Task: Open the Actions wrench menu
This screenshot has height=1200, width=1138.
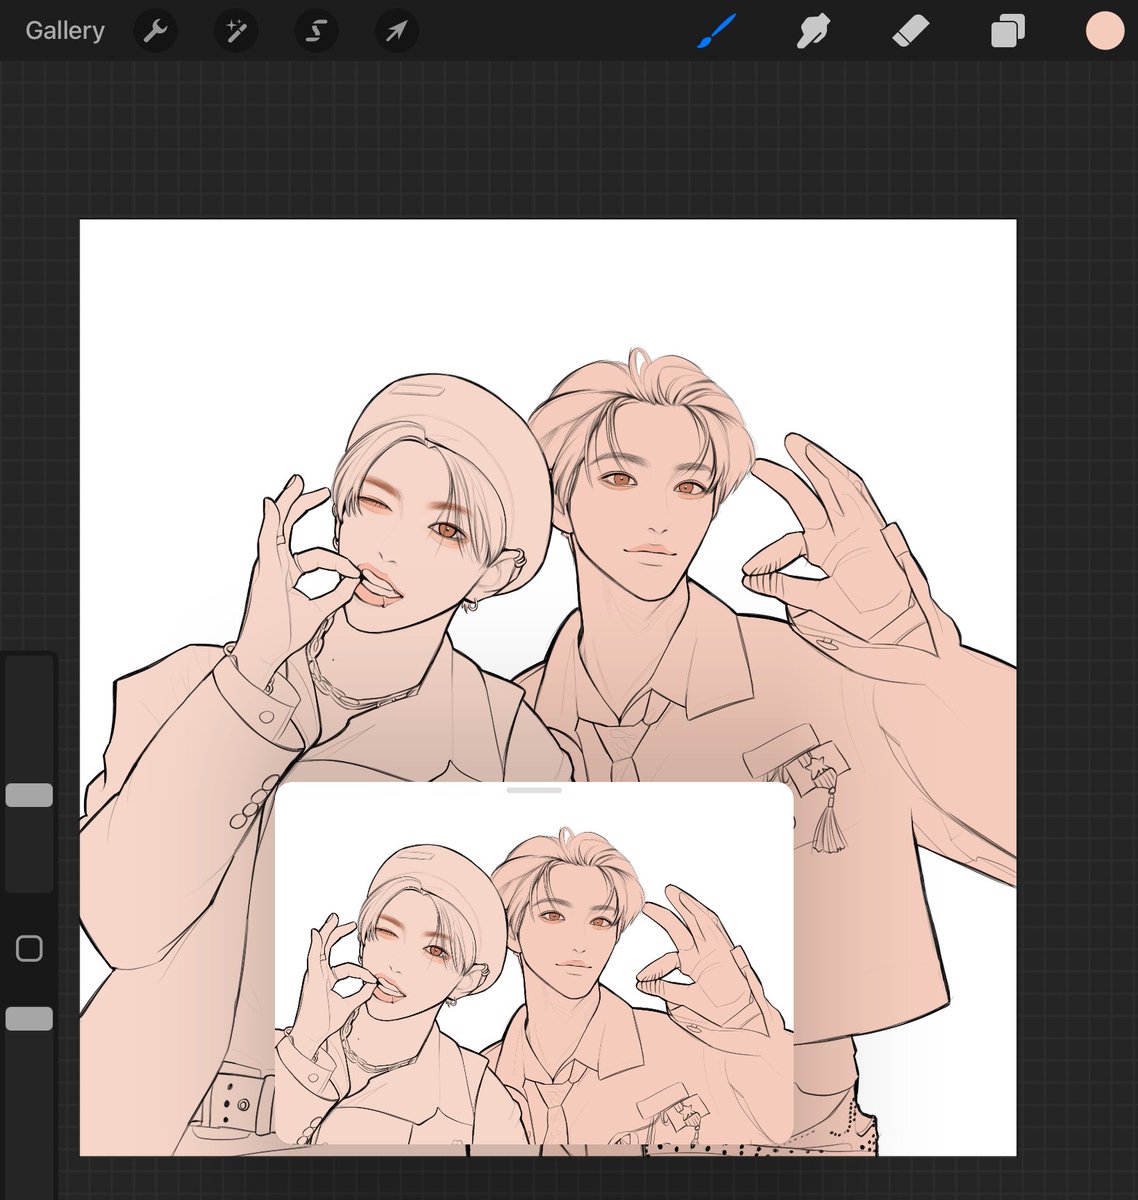Action: pos(155,32)
